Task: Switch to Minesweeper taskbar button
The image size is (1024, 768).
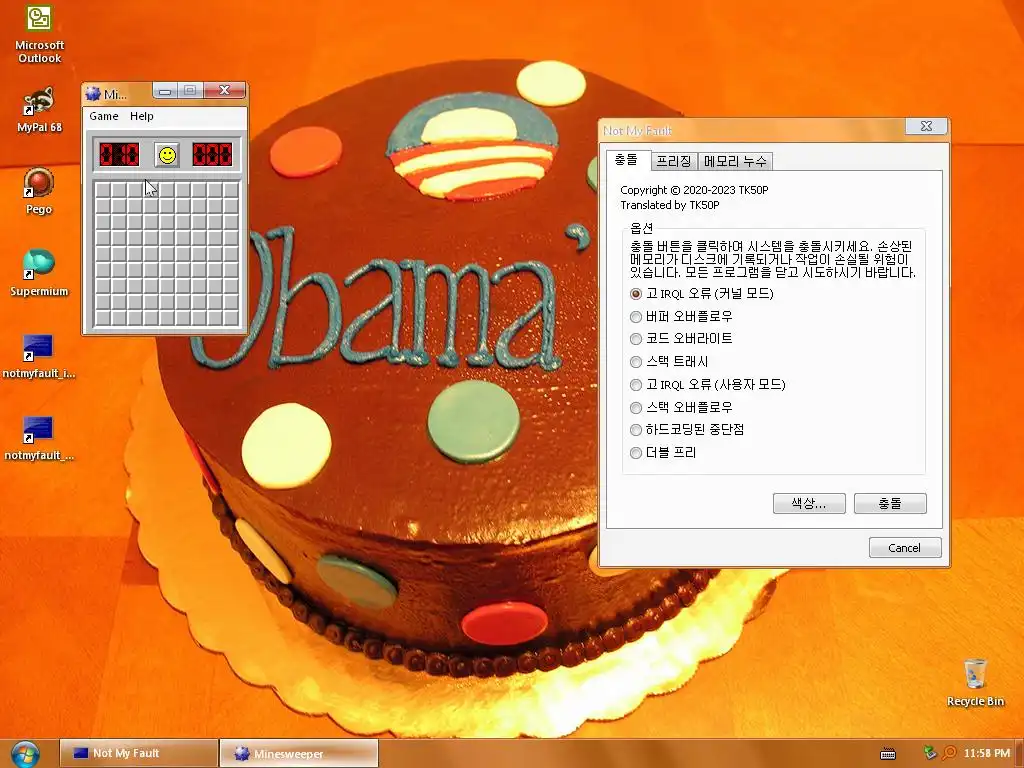Action: 298,754
